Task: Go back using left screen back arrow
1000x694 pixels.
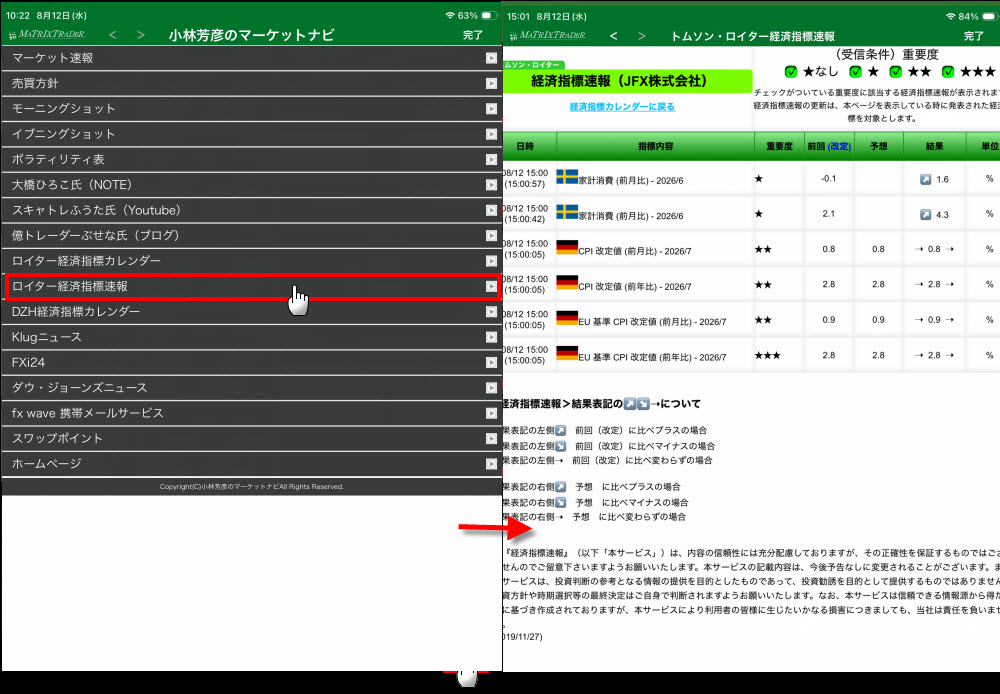Action: tap(113, 34)
